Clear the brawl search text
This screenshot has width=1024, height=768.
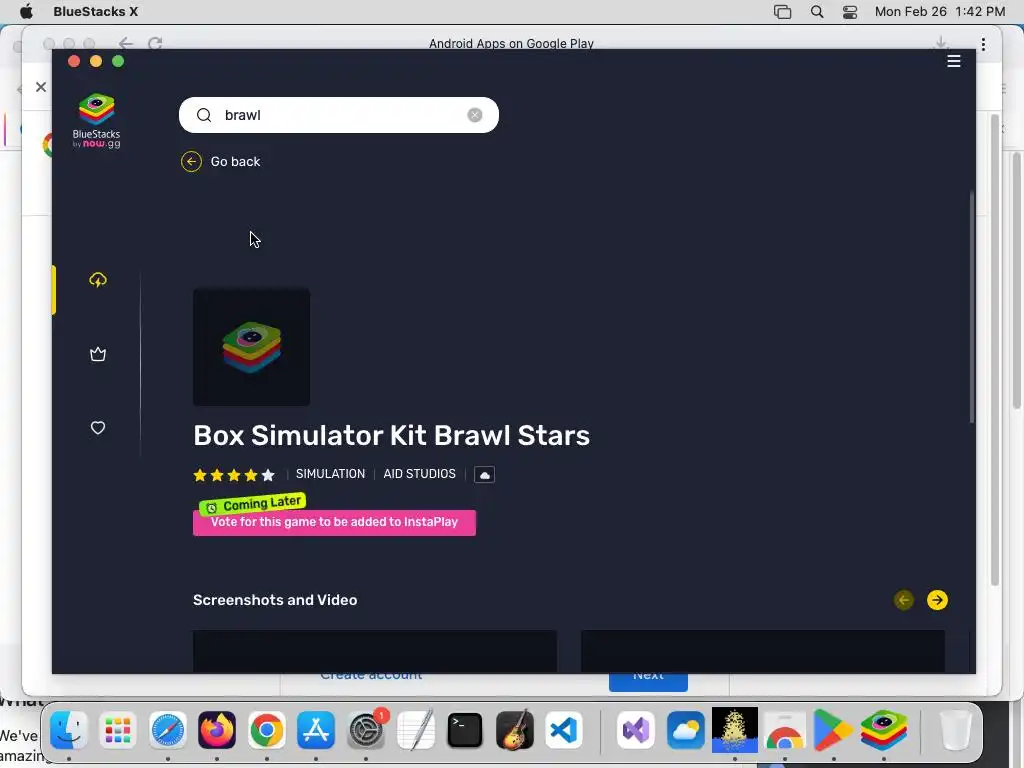[475, 115]
